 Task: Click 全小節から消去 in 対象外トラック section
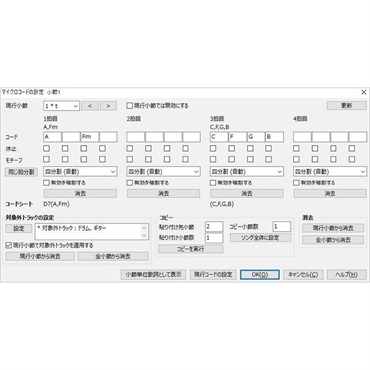113,256
